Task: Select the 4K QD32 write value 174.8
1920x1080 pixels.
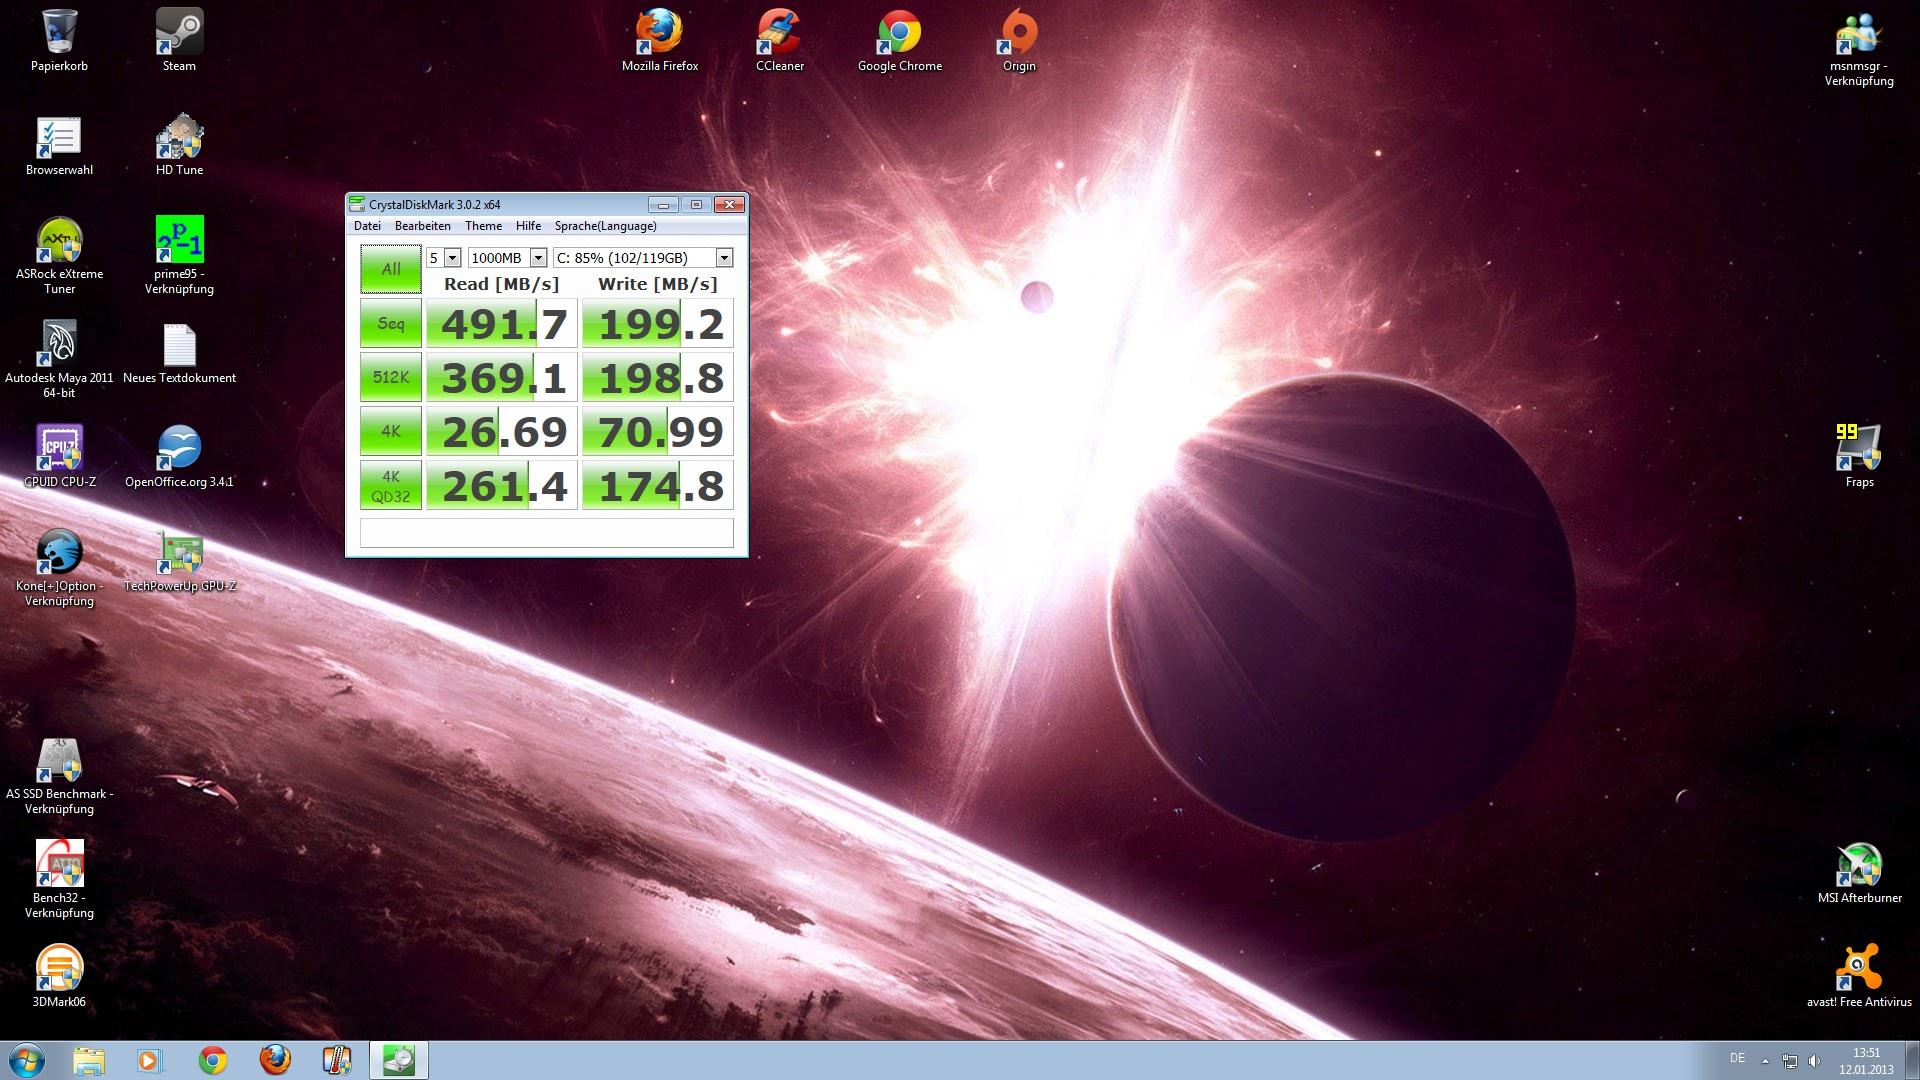Action: click(658, 486)
